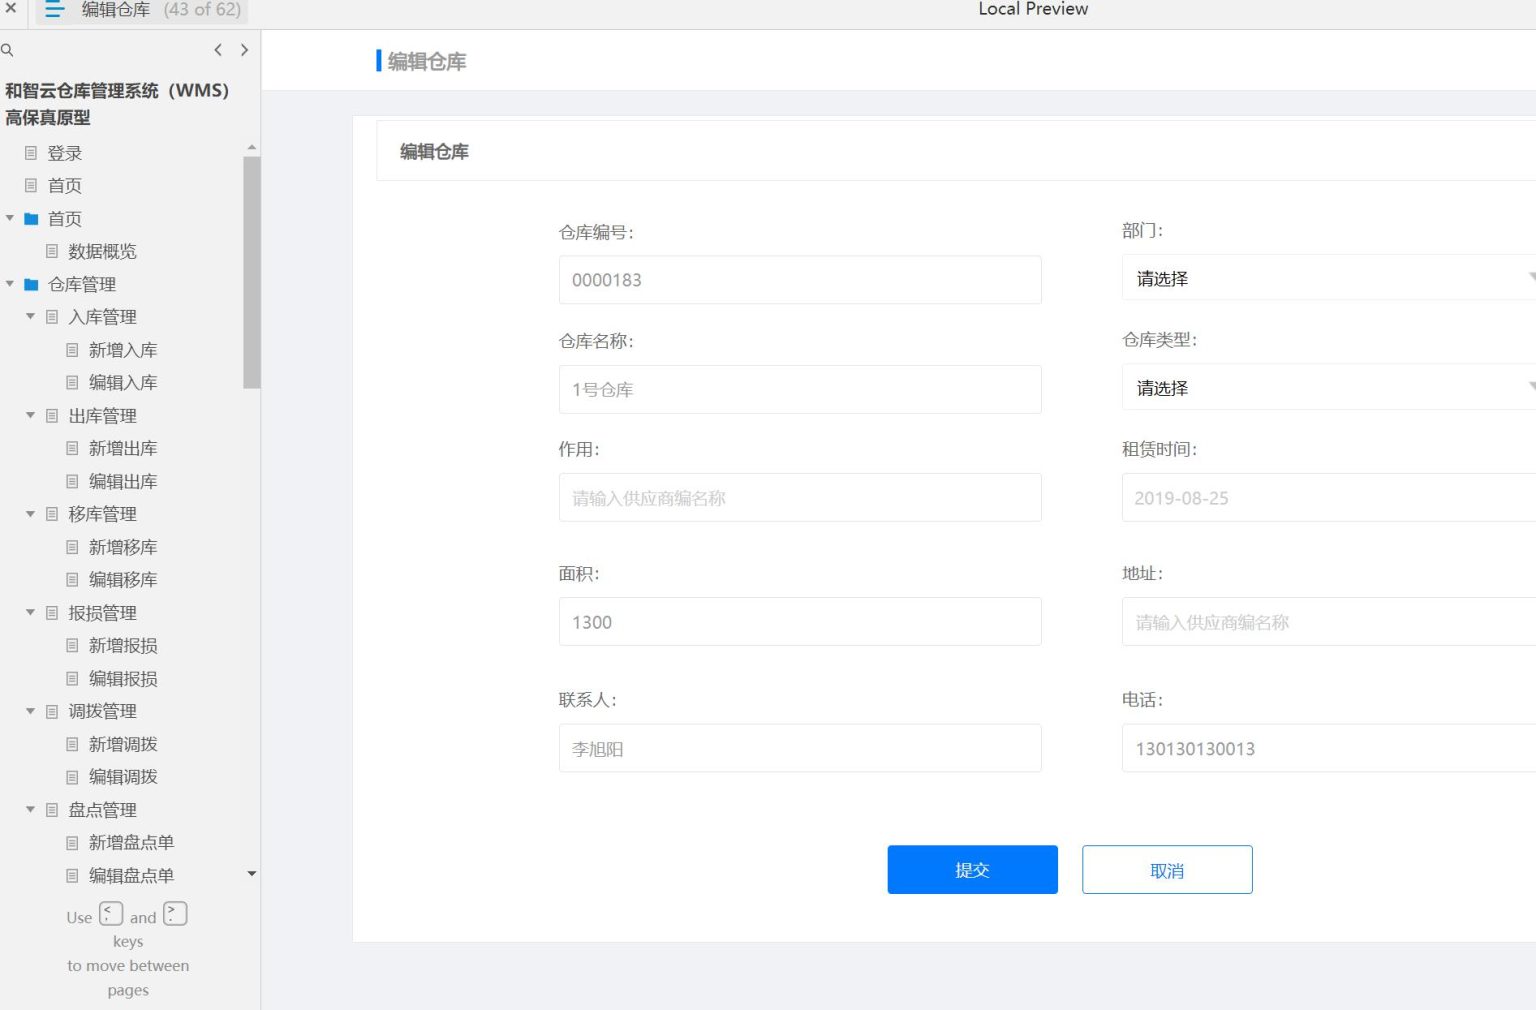This screenshot has height=1010, width=1536.
Task: Collapse the 出库管理 tree arrow
Action: (30, 415)
